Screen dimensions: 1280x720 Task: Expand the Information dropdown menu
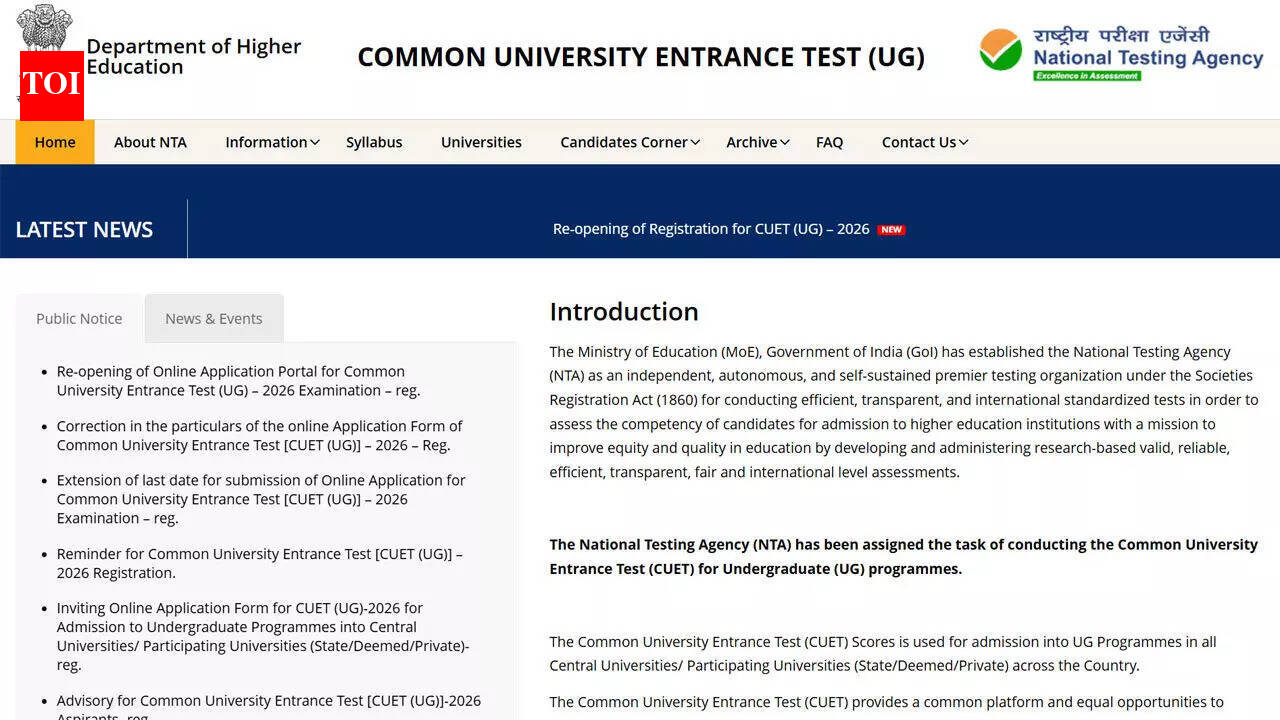tap(266, 142)
